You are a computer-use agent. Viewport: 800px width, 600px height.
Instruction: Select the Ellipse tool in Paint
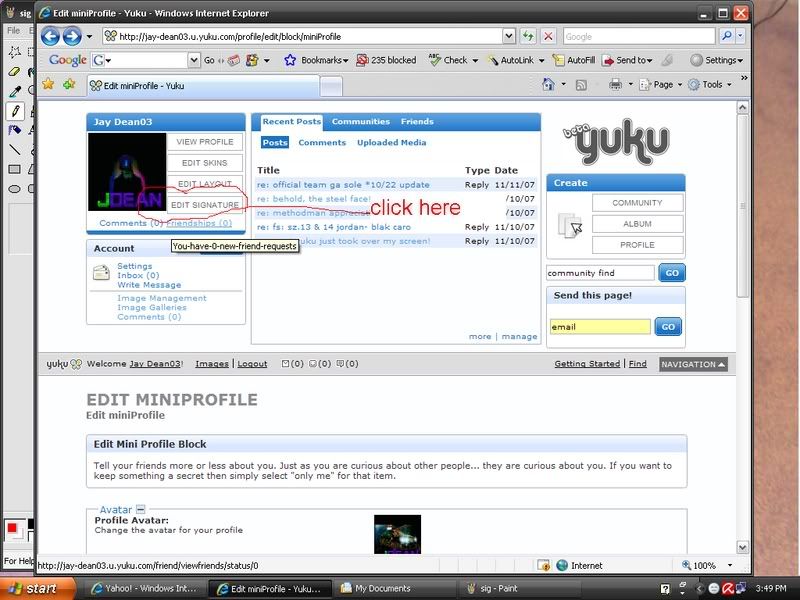click(x=14, y=189)
